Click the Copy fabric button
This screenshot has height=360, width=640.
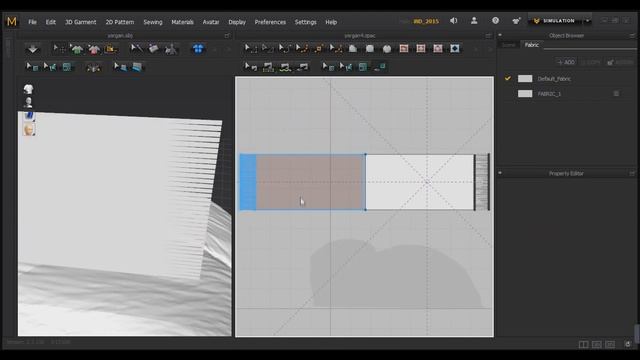[590, 62]
